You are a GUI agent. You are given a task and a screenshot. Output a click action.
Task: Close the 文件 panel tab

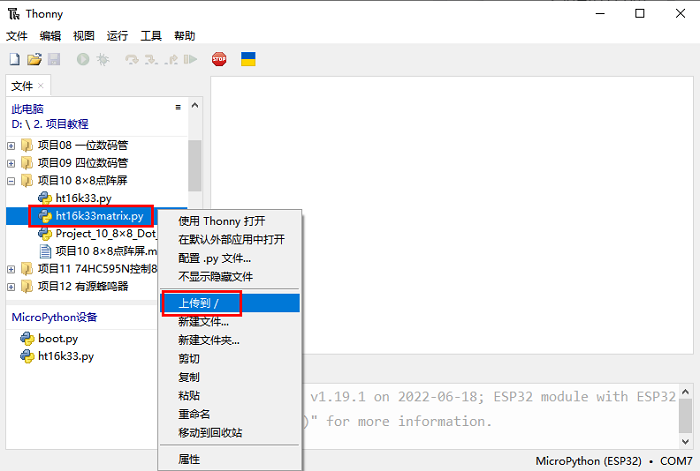[x=43, y=86]
